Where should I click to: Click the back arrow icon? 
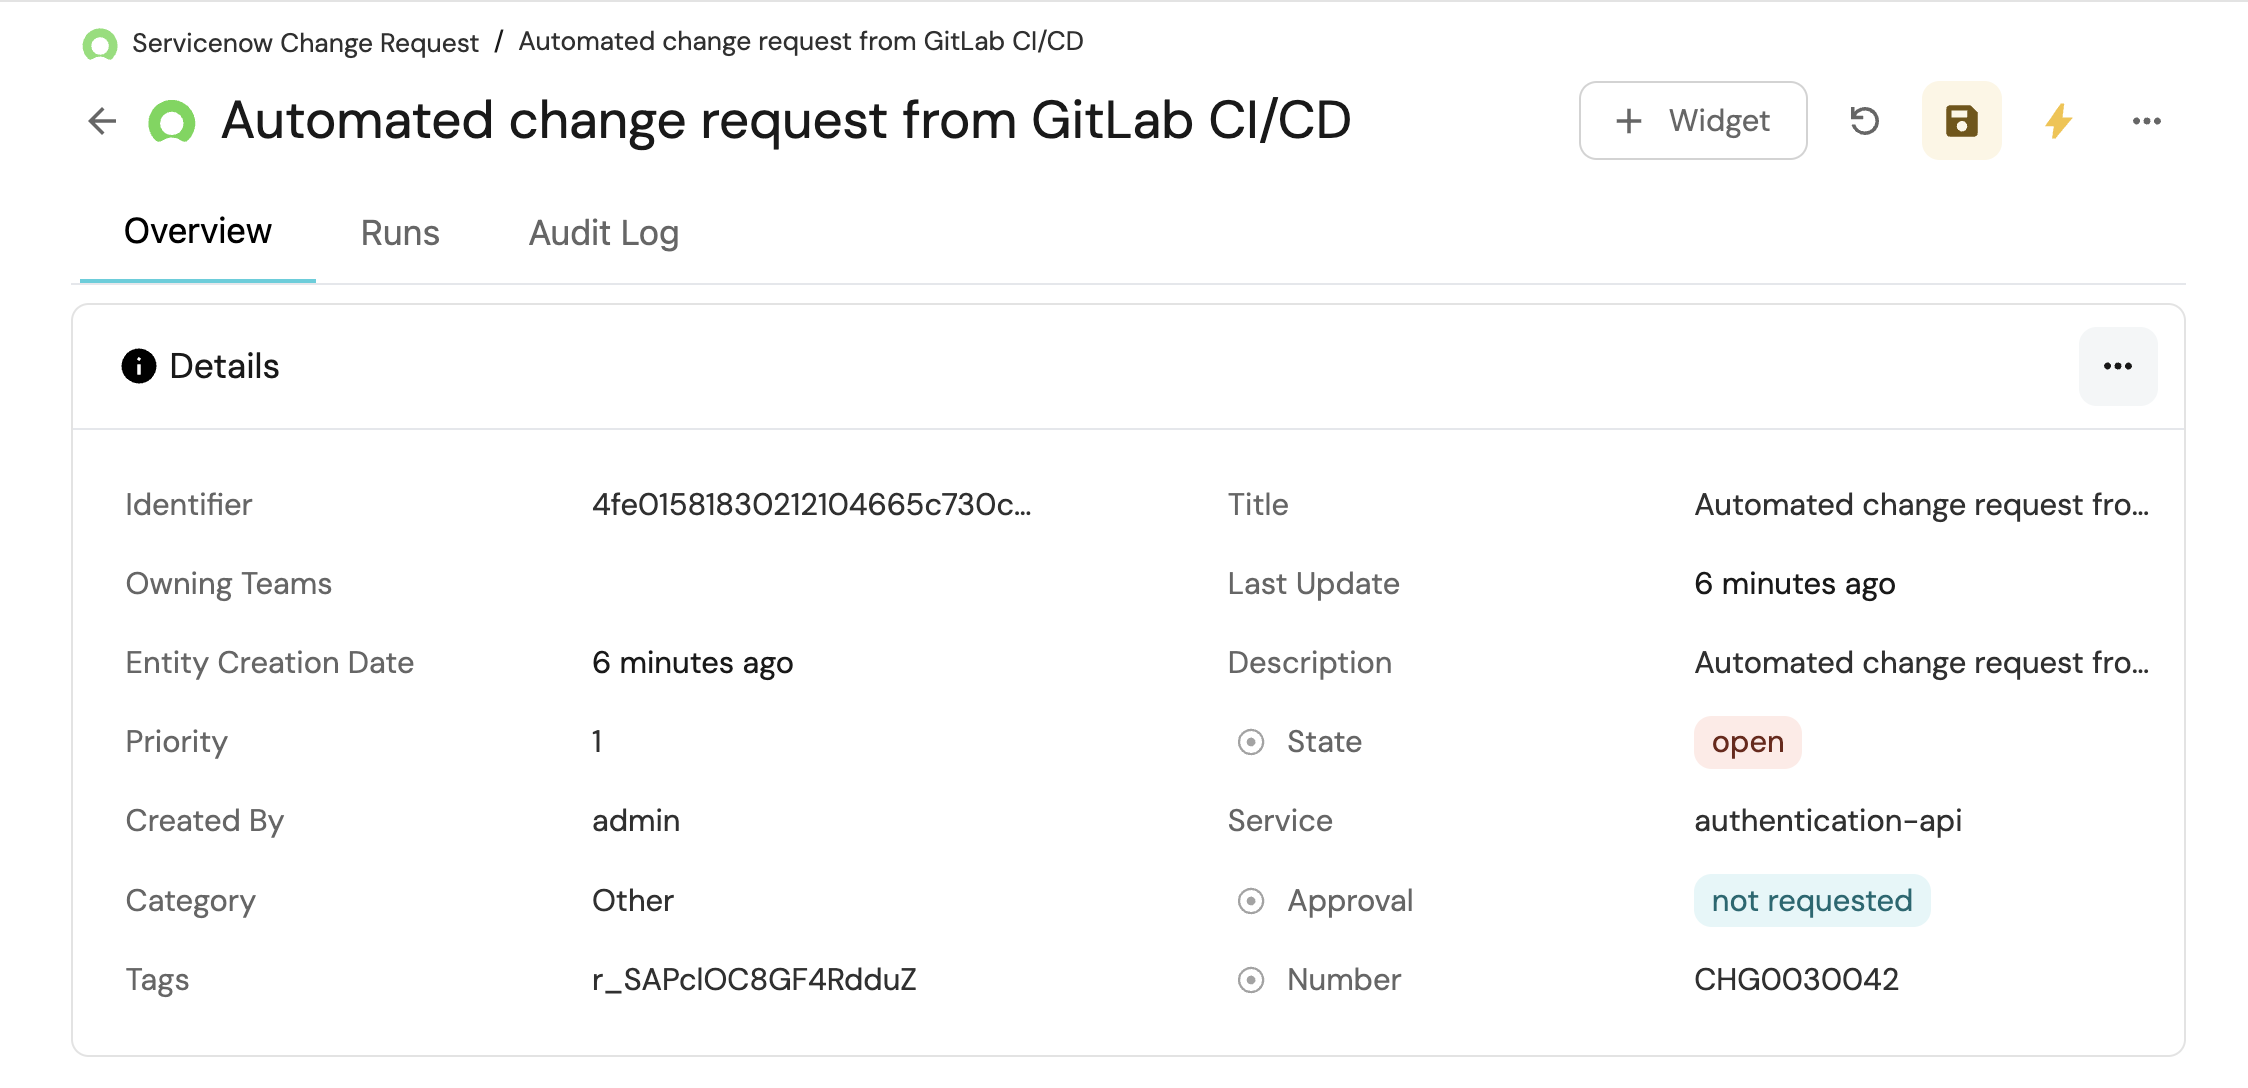[102, 121]
